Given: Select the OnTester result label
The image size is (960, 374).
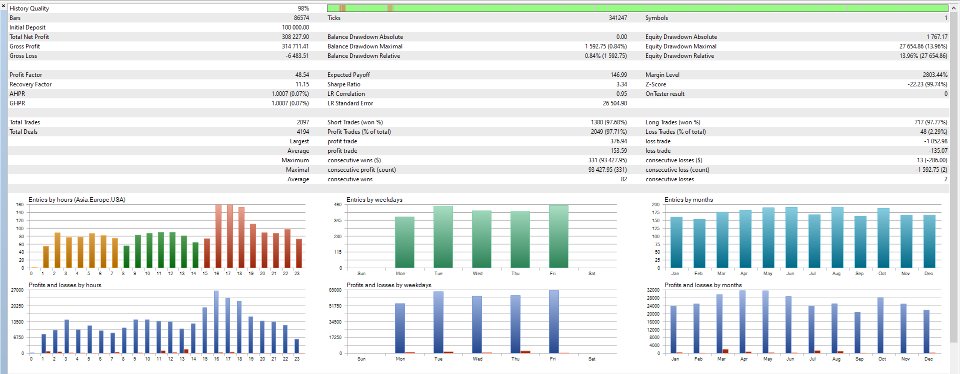Looking at the screenshot, I should [666, 94].
